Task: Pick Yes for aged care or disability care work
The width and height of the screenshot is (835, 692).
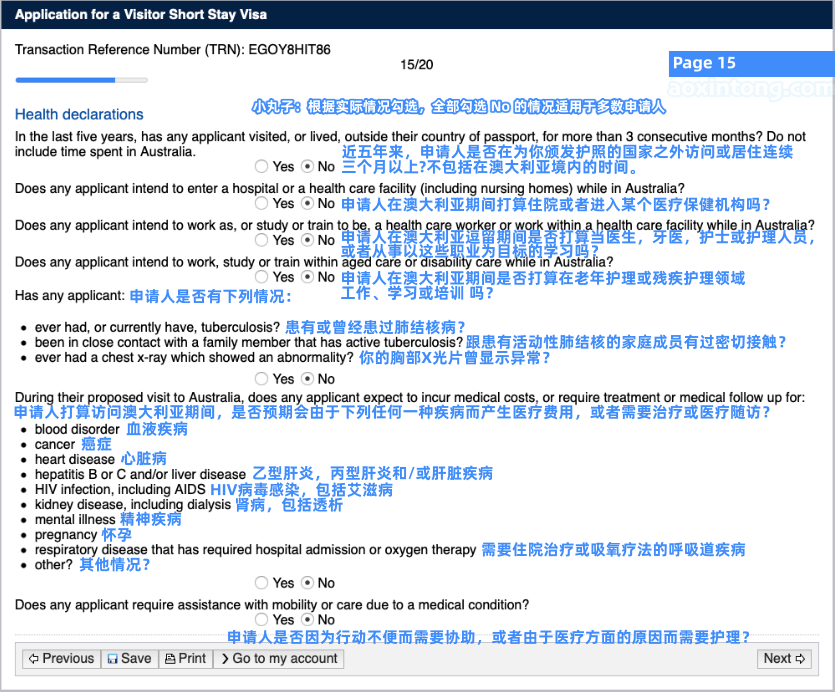Action: point(262,277)
